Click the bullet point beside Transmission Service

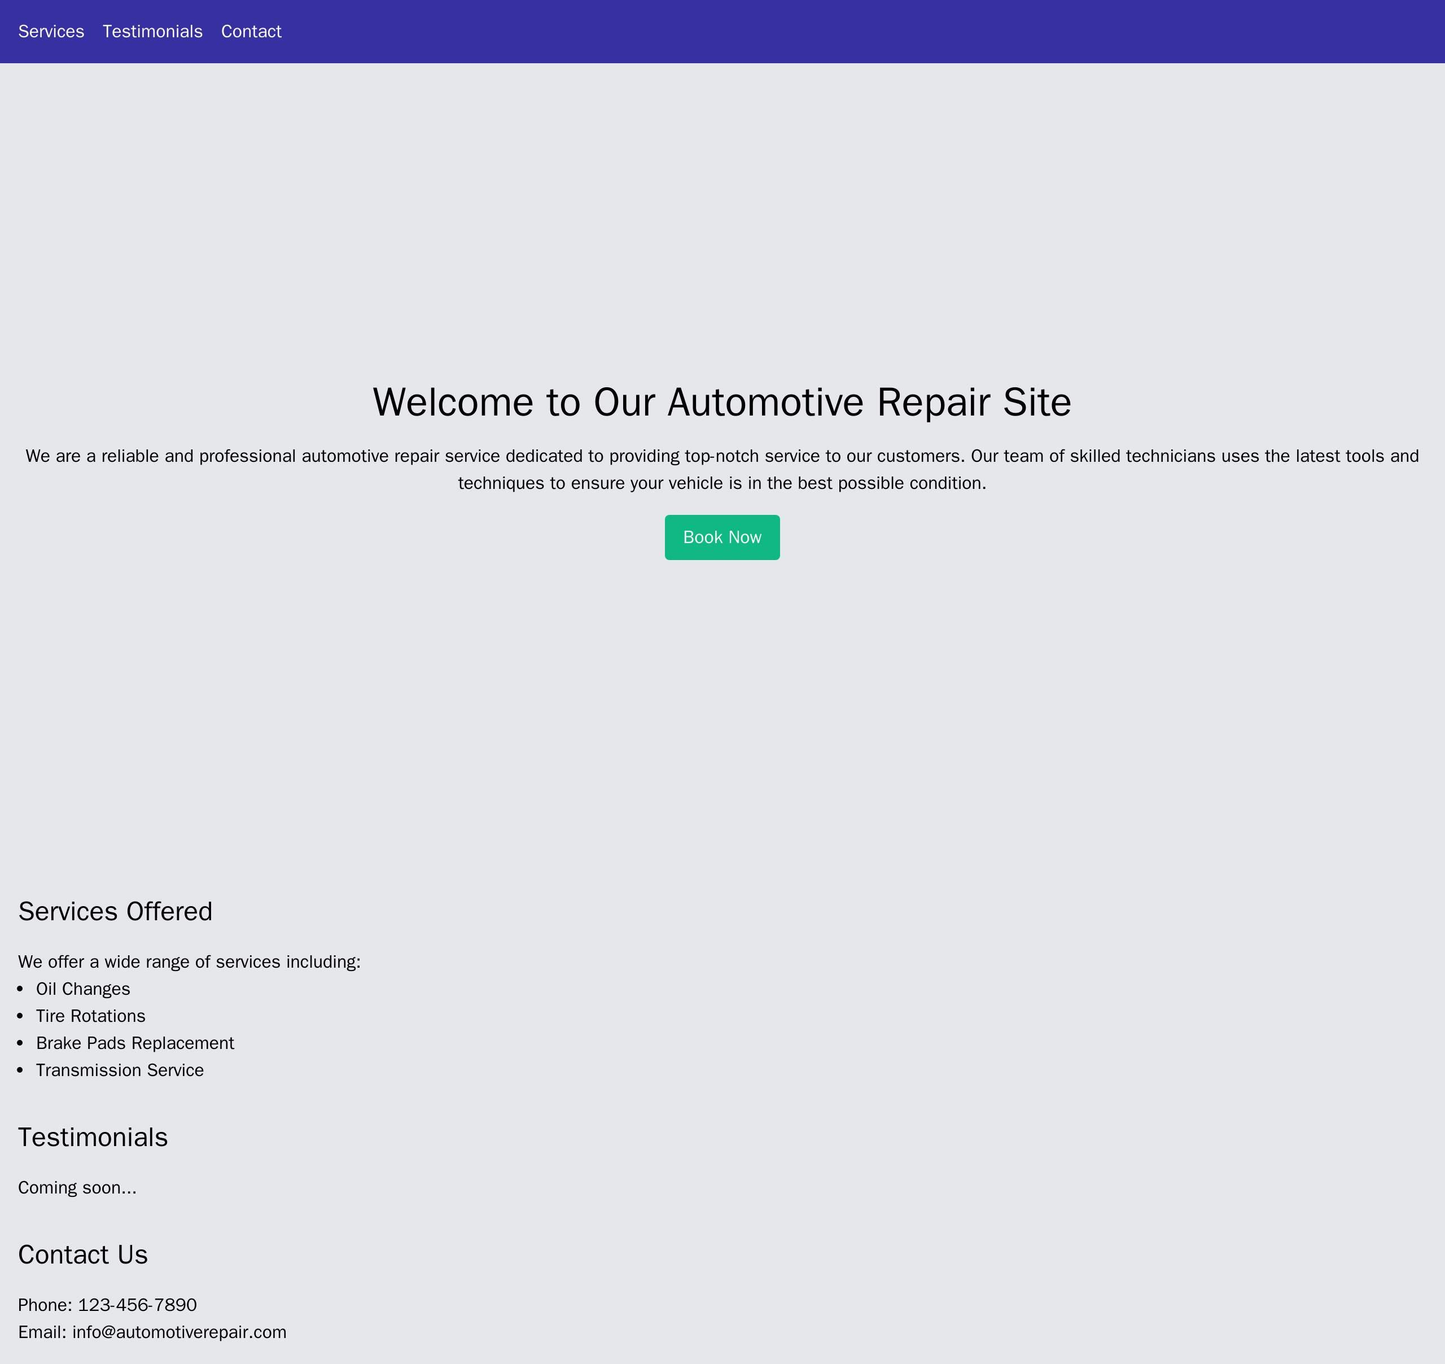(x=22, y=1071)
